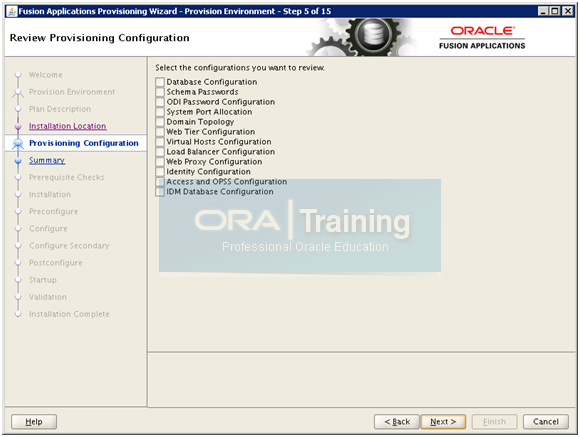Minimize the wizard window
580x437 pixels.
pos(543,11)
